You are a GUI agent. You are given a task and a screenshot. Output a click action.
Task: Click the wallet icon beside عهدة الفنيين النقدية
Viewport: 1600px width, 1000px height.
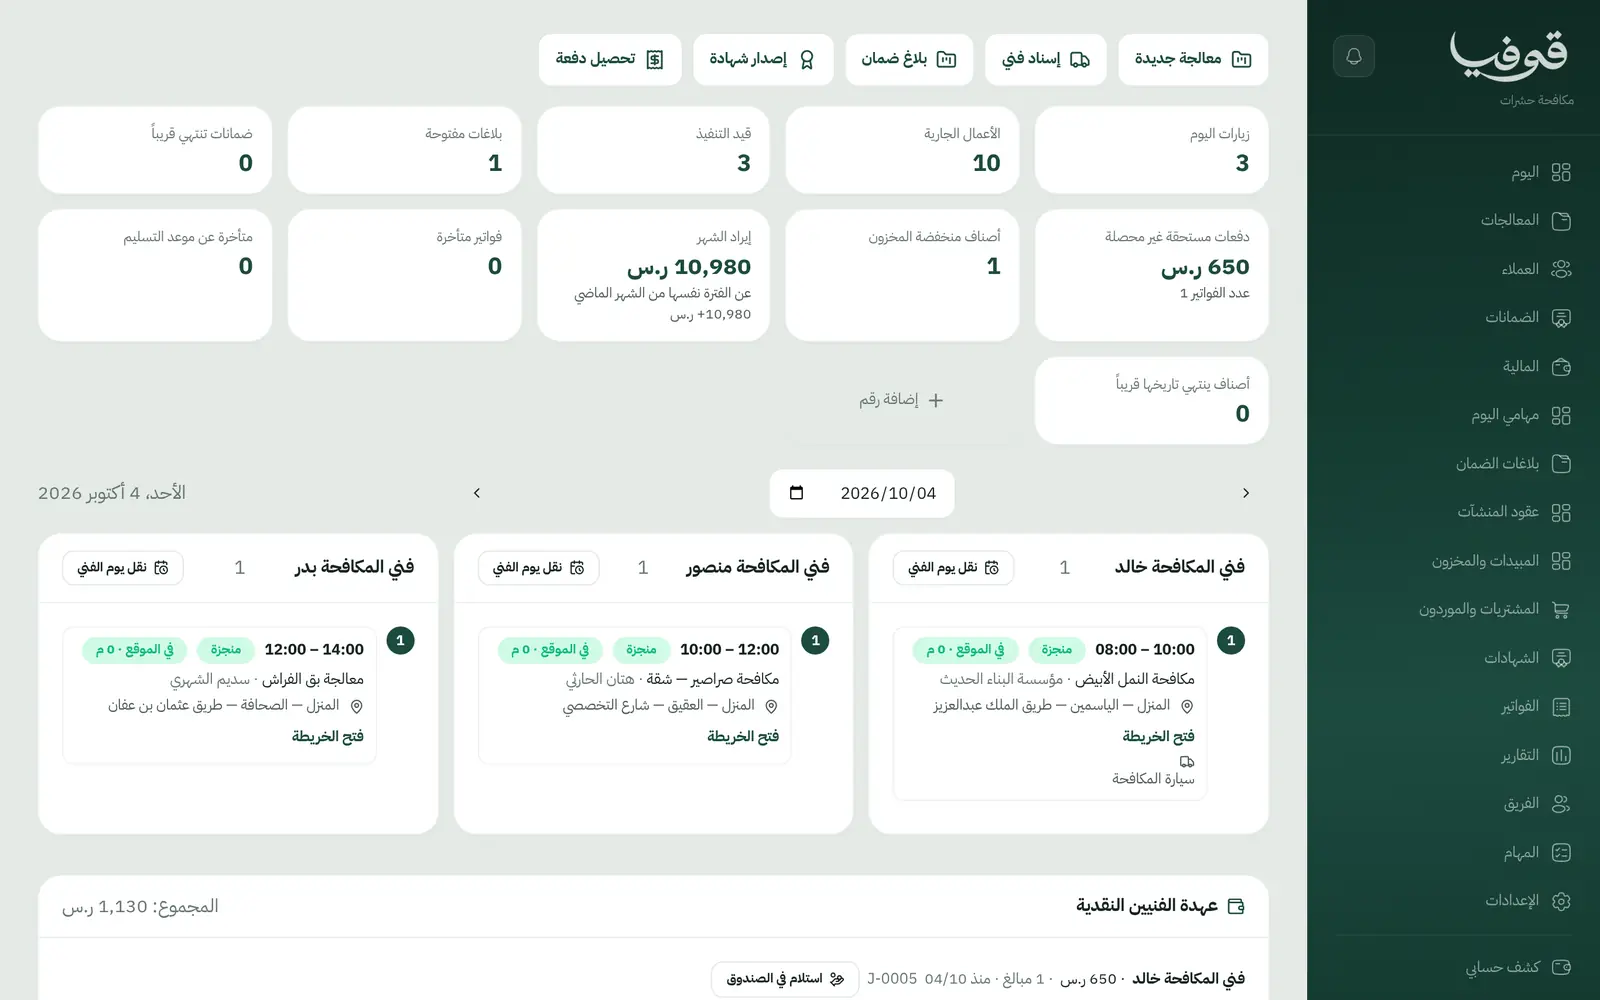1236,906
